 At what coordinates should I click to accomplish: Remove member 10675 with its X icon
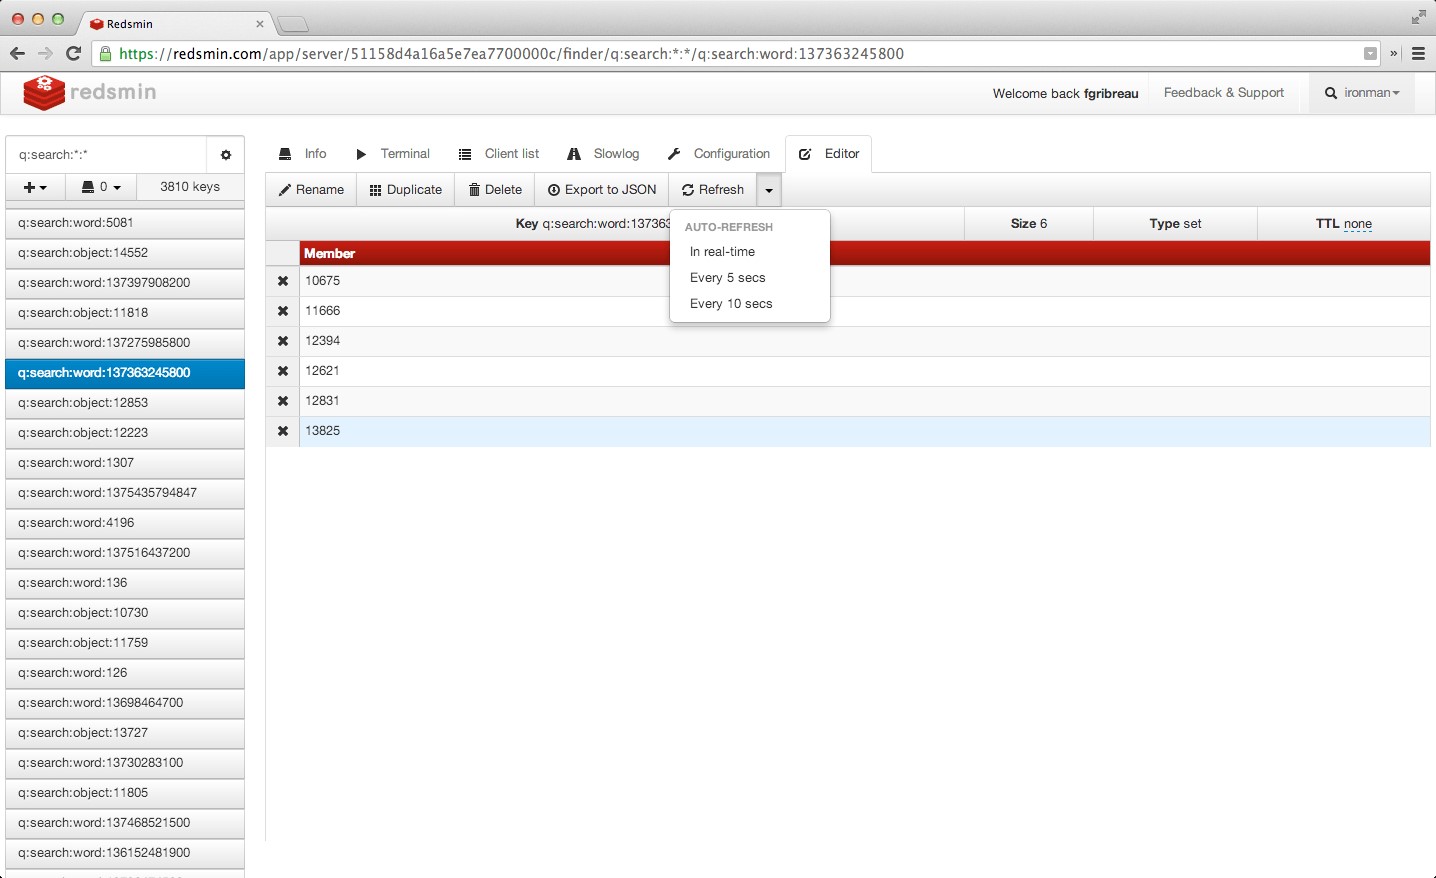tap(283, 281)
